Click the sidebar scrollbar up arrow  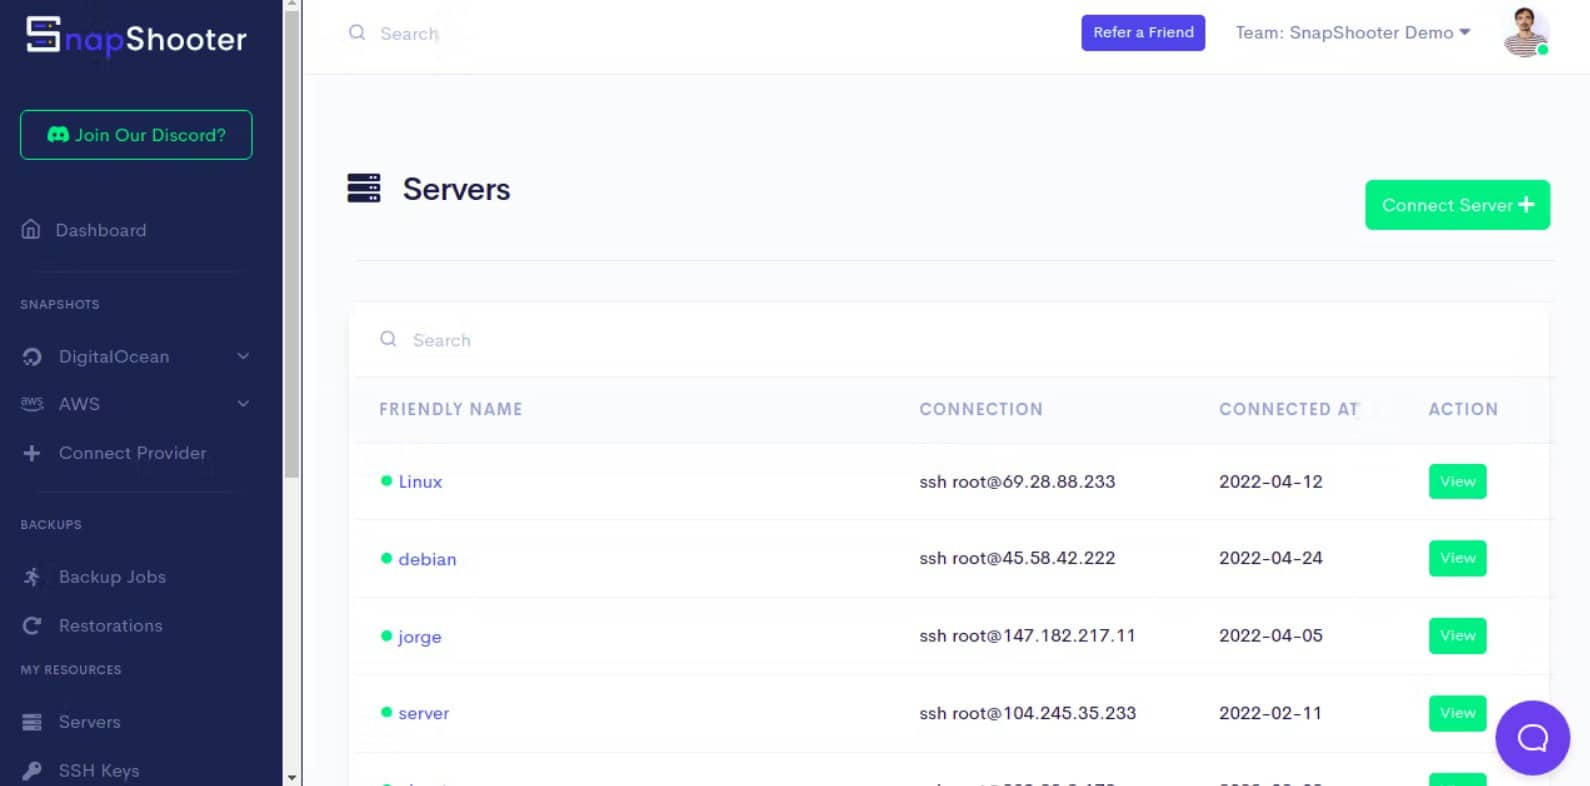click(292, 6)
